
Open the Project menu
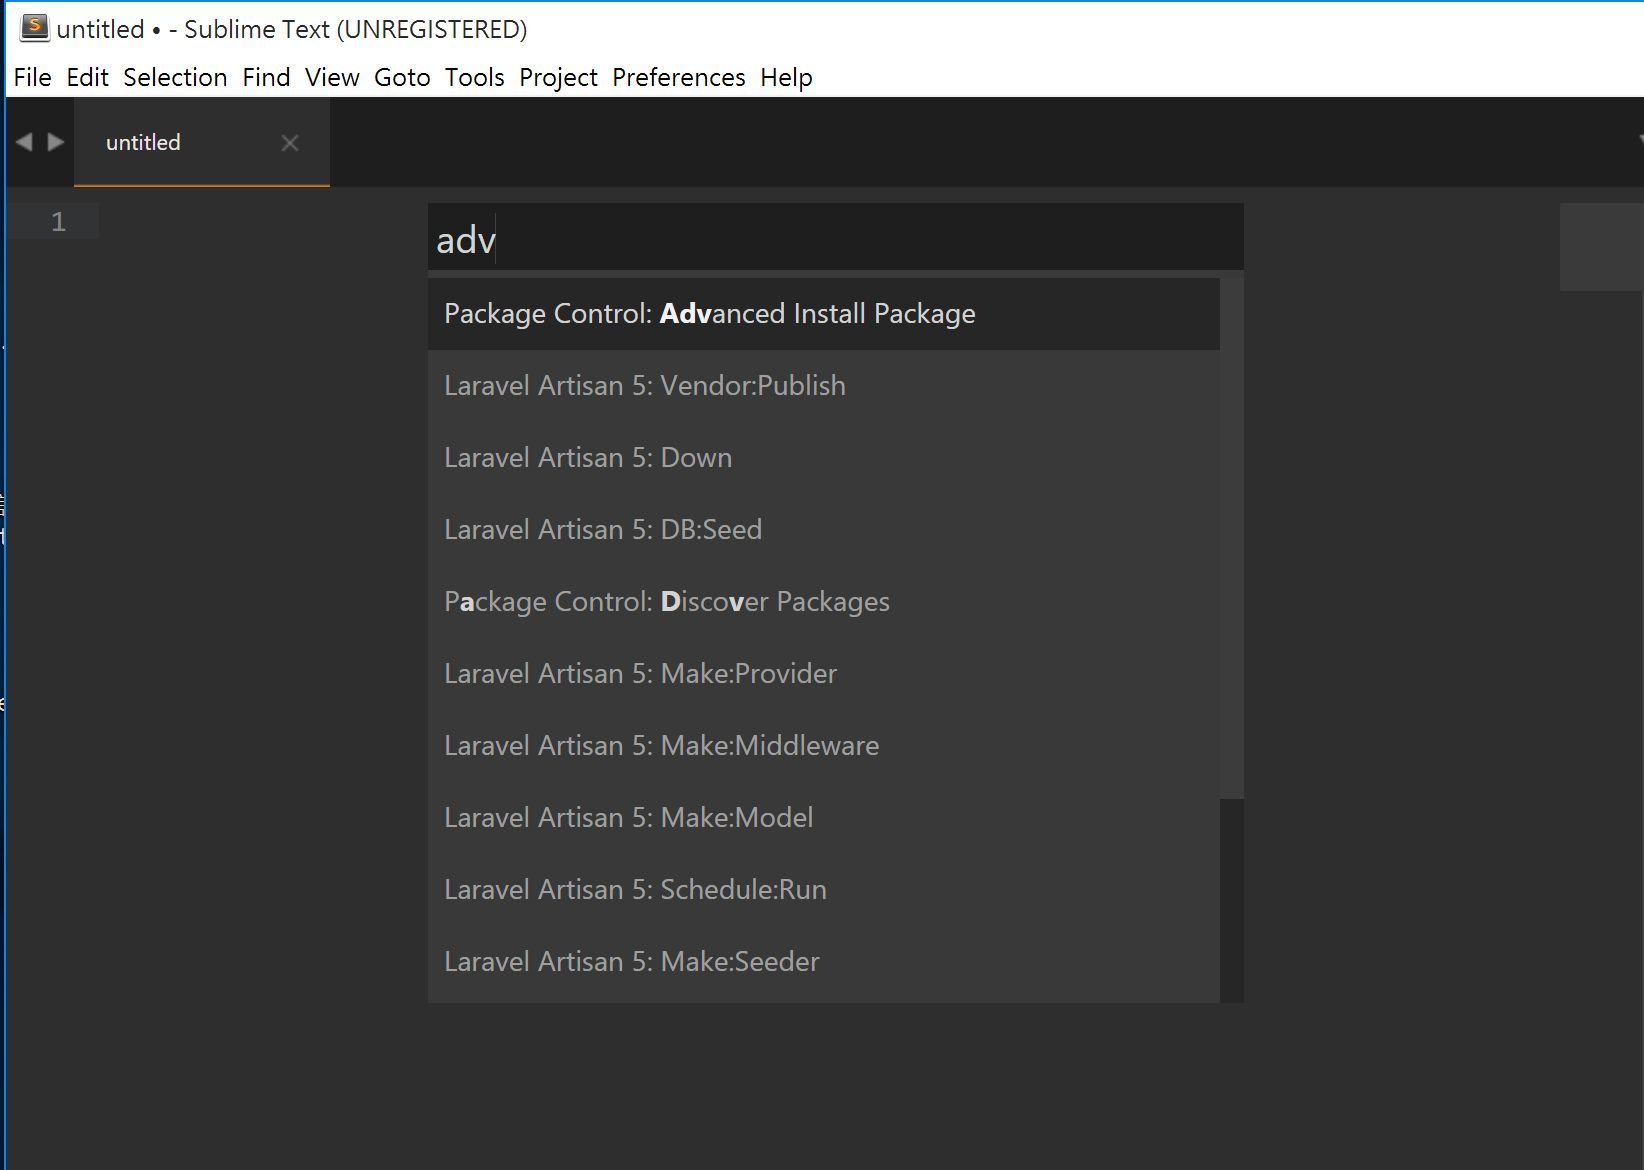[x=558, y=77]
